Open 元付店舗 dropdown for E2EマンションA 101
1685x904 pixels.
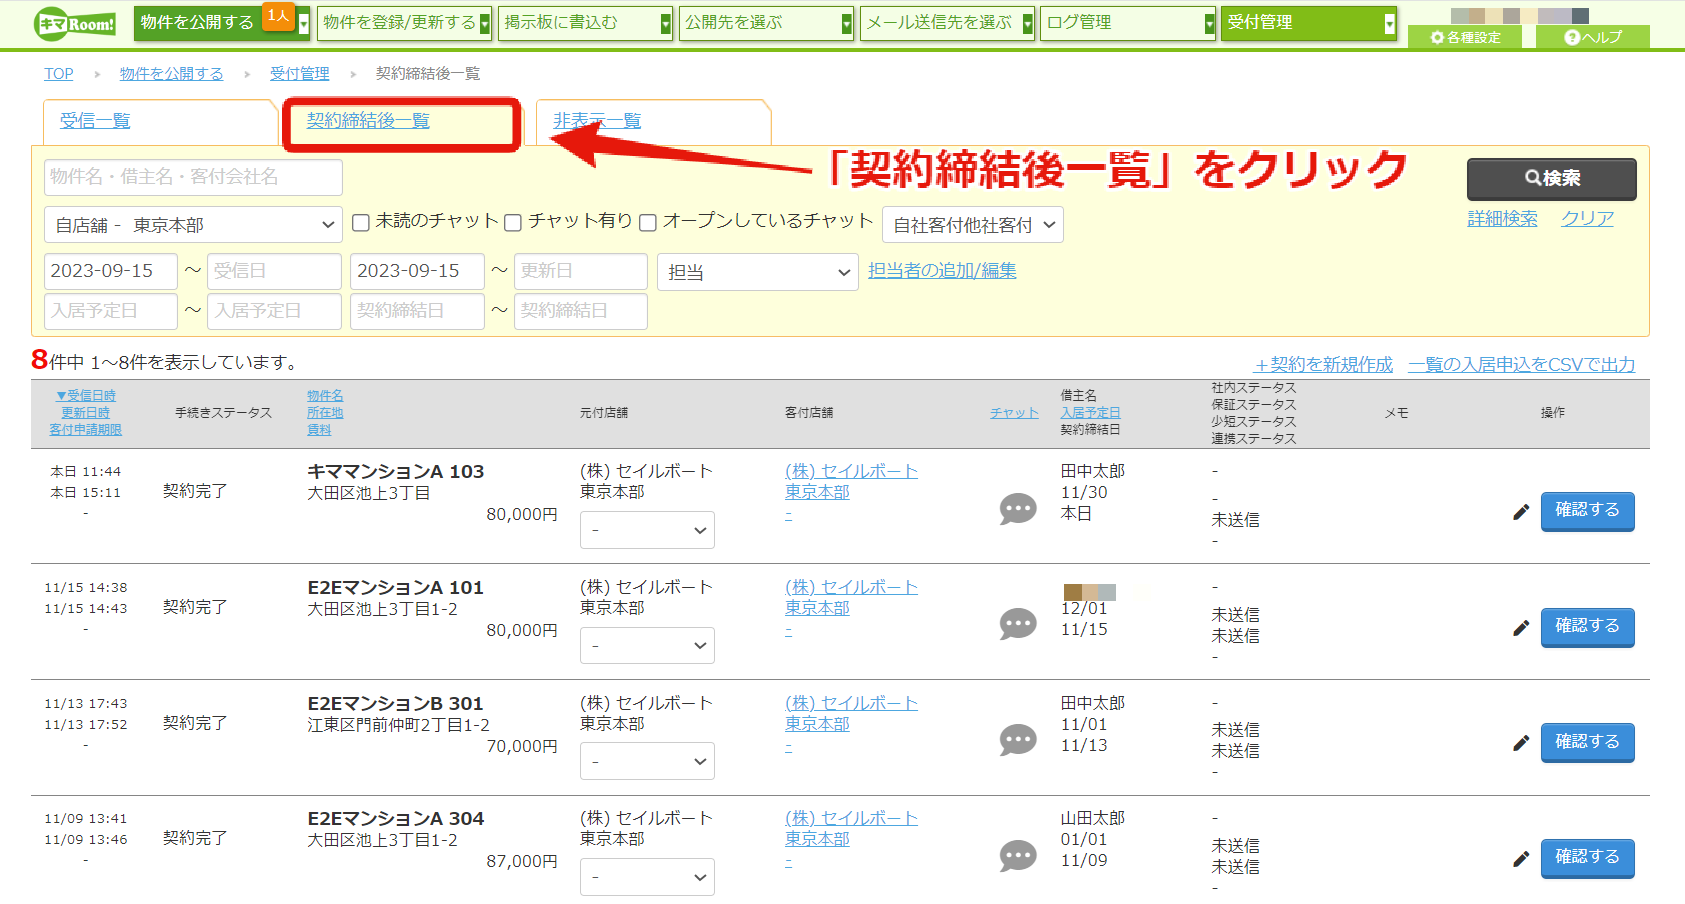click(x=647, y=646)
